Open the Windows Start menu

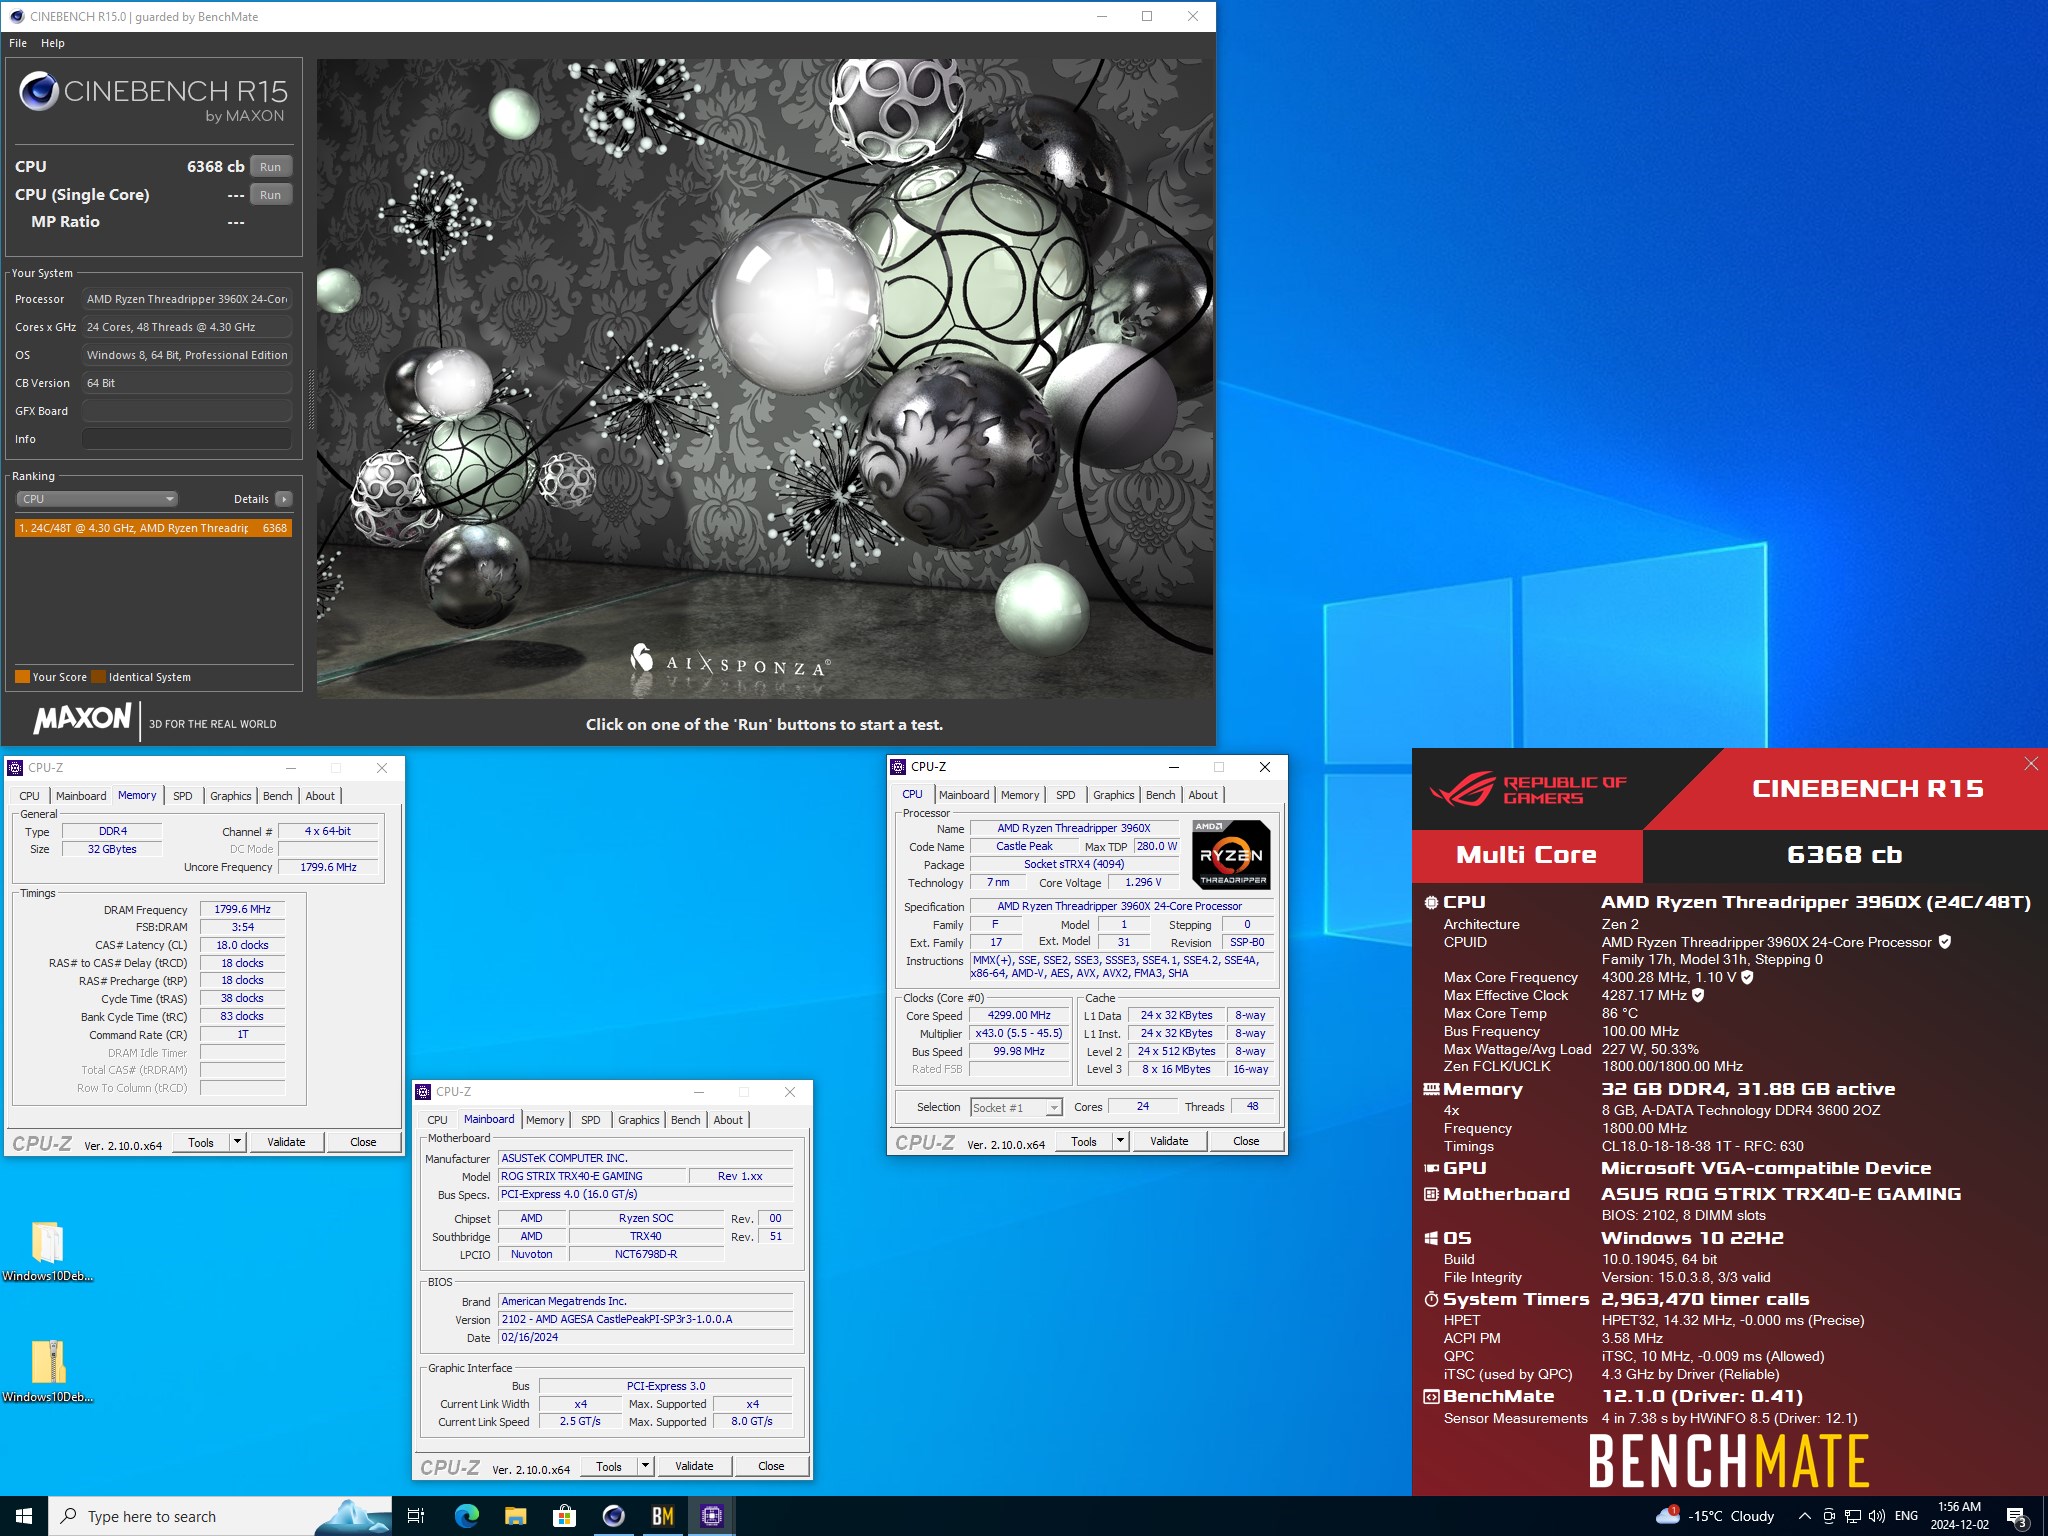coord(24,1516)
